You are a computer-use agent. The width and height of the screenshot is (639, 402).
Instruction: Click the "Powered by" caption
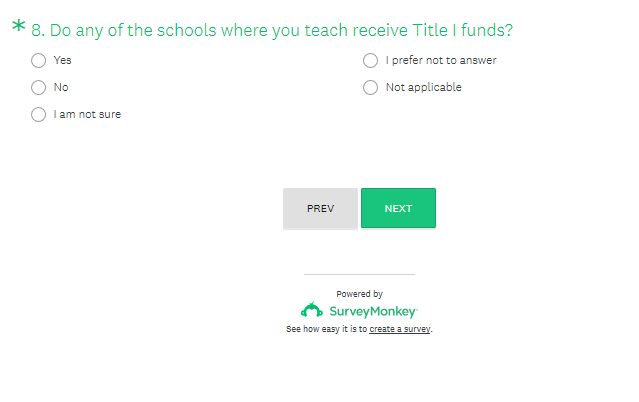click(359, 294)
